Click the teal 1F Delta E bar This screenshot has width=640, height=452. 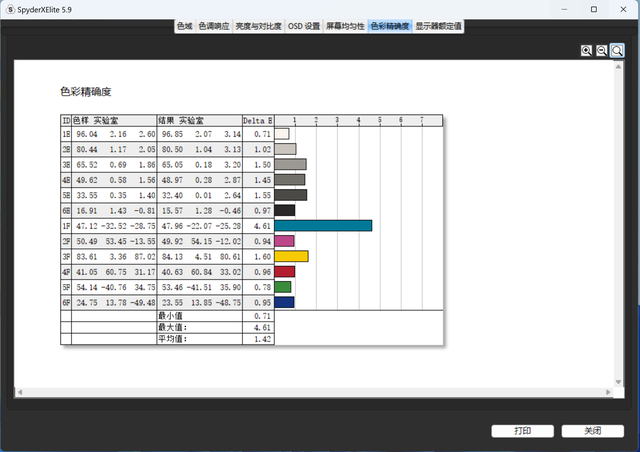pos(323,226)
